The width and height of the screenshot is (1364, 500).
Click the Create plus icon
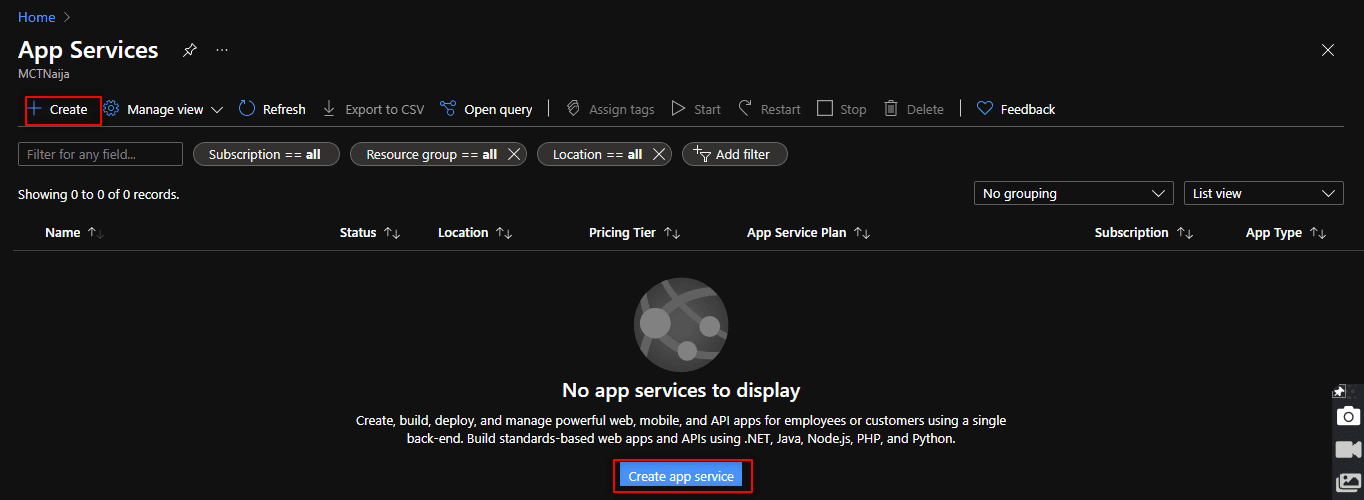click(x=34, y=108)
